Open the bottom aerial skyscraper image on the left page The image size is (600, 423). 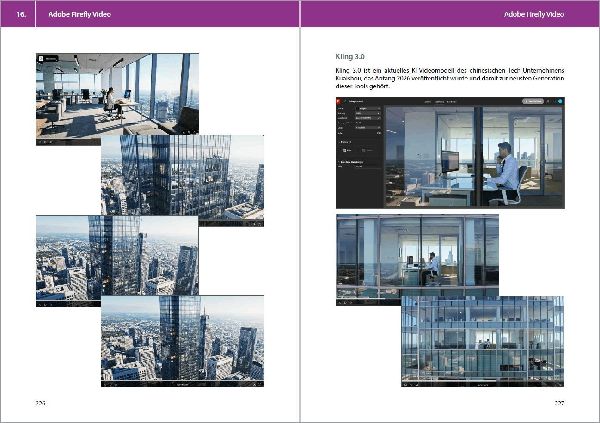[x=182, y=341]
